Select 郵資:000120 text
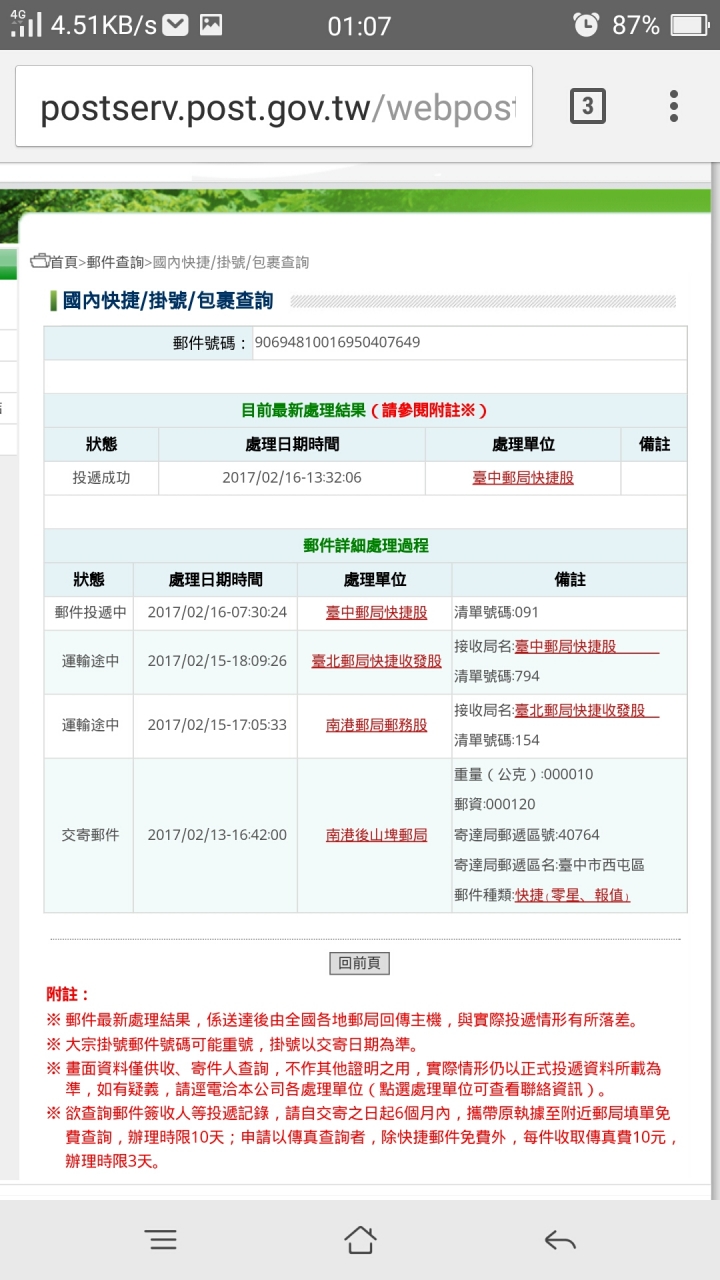The height and width of the screenshot is (1280, 720). pyautogui.click(x=495, y=804)
